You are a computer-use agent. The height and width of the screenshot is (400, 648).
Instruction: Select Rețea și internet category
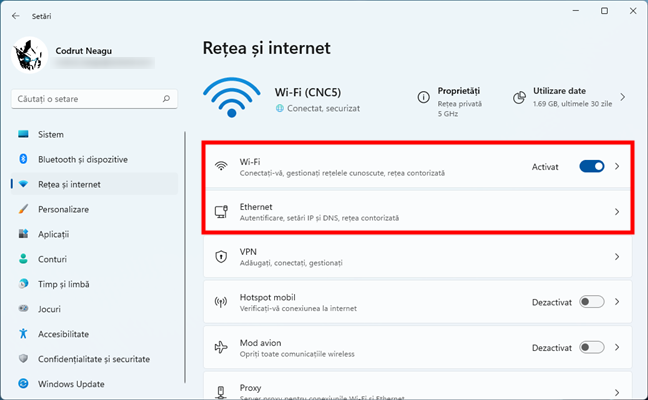pos(95,184)
